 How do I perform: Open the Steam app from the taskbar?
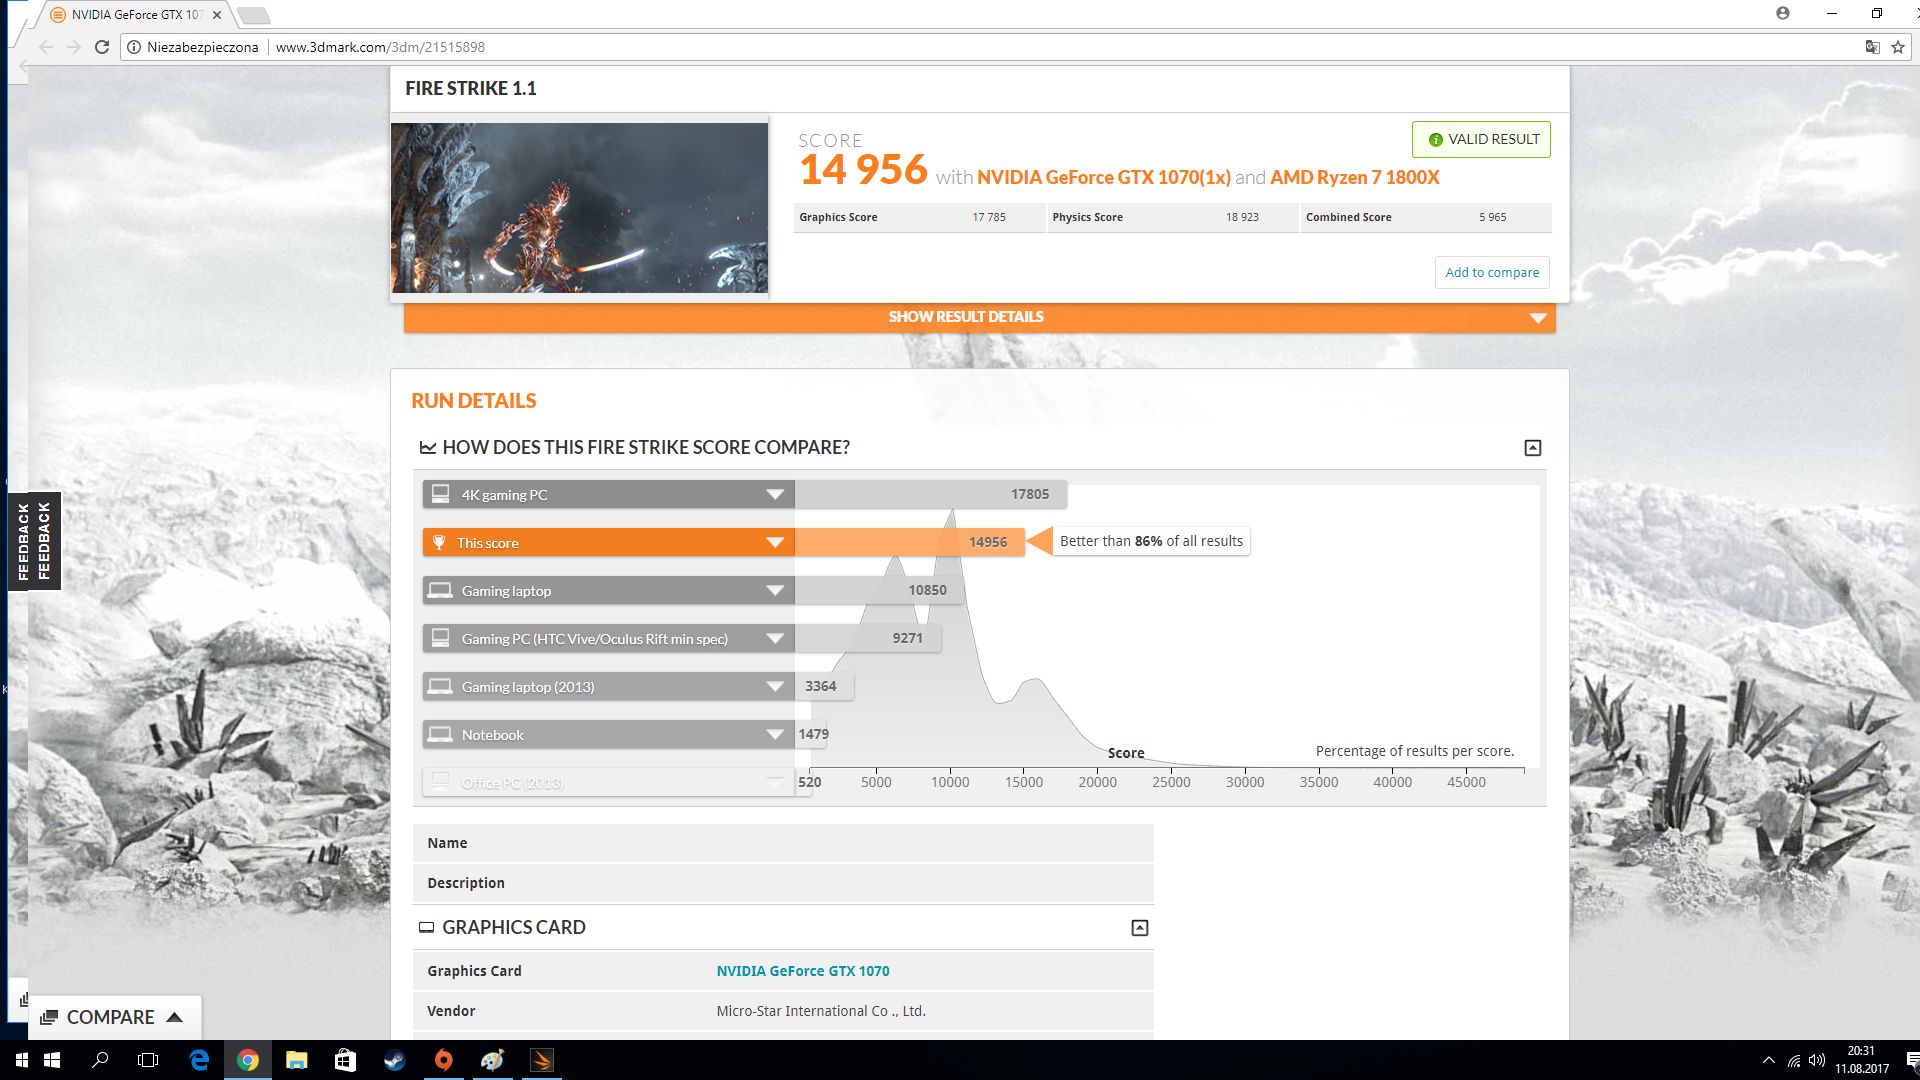(x=395, y=1060)
